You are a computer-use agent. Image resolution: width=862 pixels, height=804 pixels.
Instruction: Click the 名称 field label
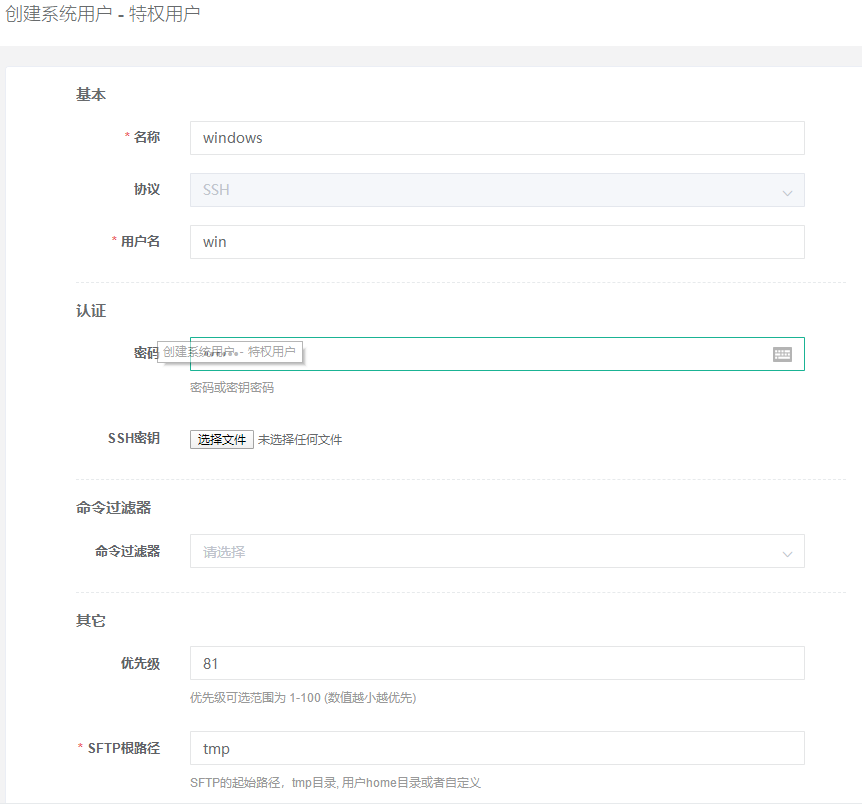(147, 137)
